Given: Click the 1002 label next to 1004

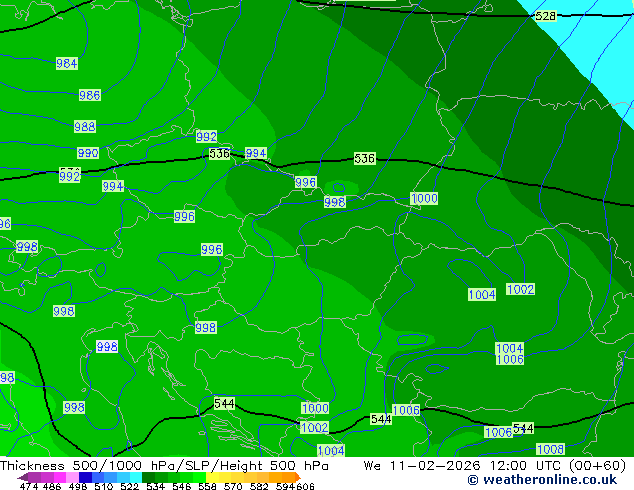Looking at the screenshot, I should [x=520, y=289].
